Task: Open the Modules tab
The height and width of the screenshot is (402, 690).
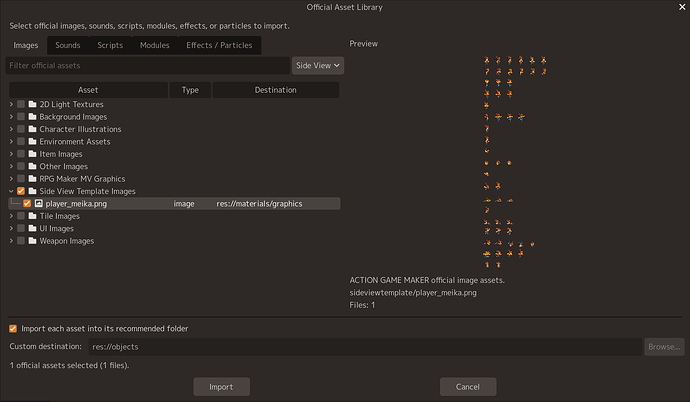Action: (154, 45)
